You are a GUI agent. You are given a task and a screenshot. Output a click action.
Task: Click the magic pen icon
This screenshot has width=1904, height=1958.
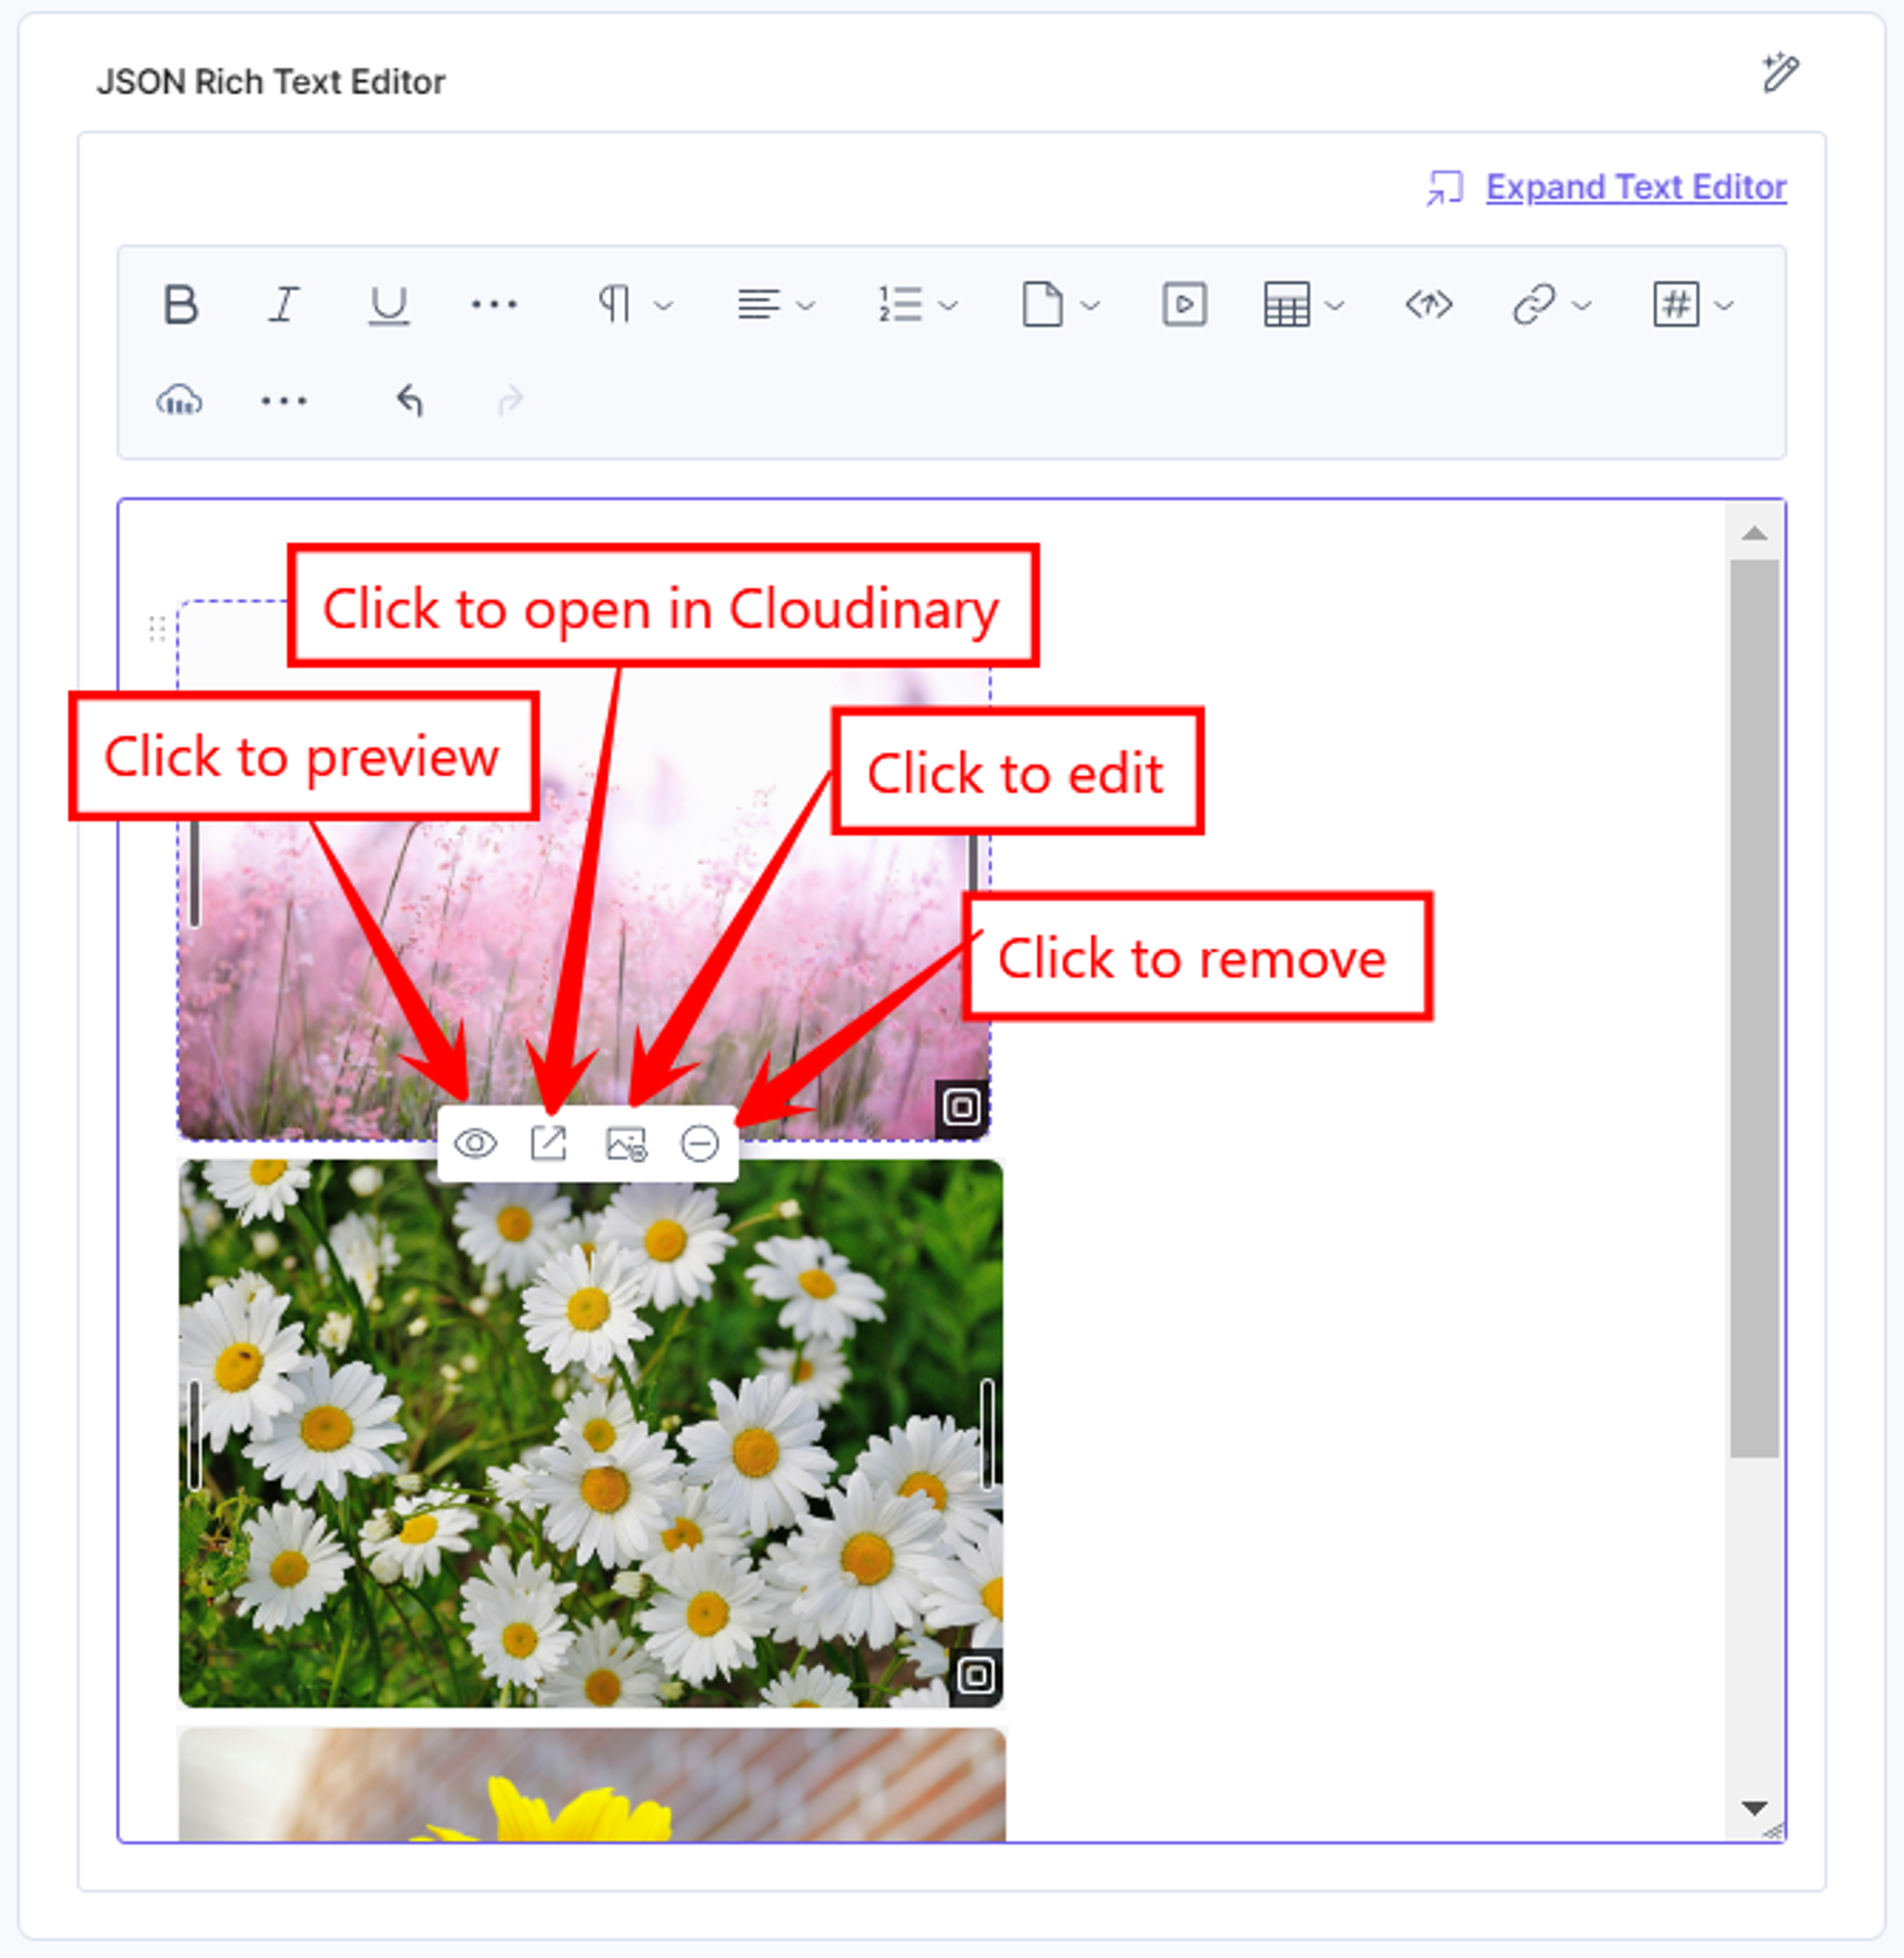click(1780, 73)
